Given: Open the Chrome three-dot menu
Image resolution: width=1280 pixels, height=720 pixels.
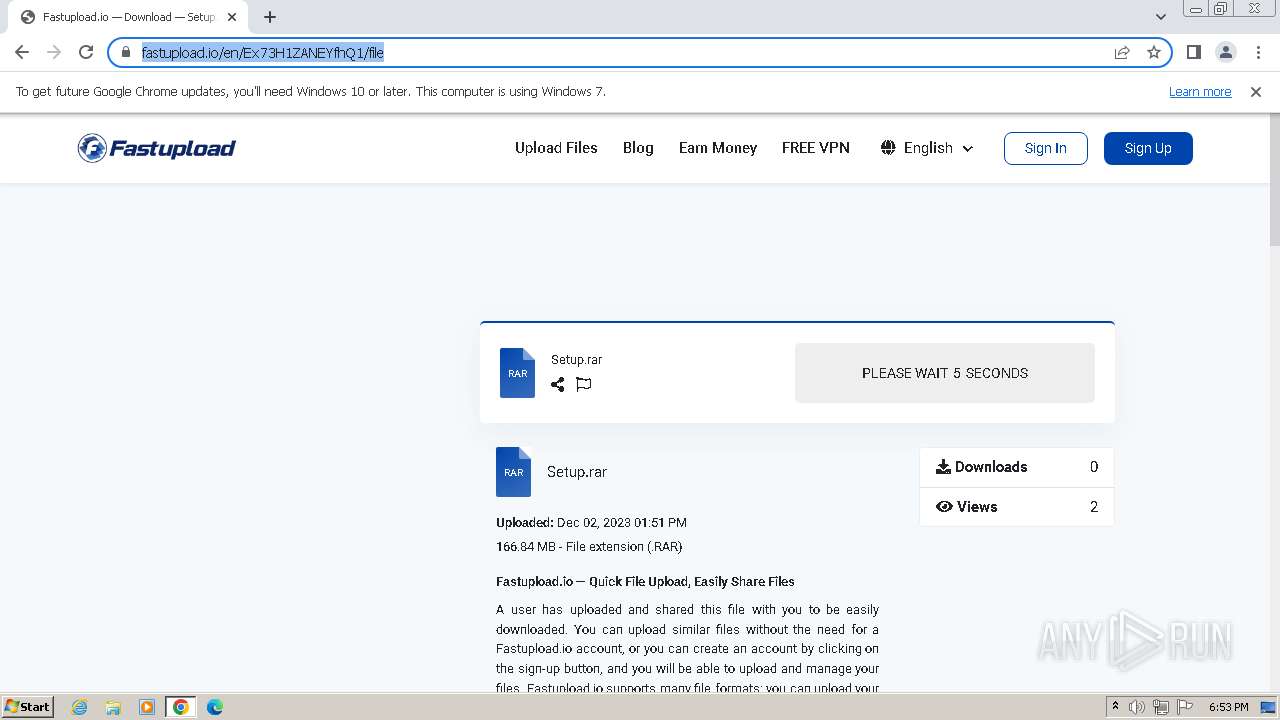Looking at the screenshot, I should 1258,52.
